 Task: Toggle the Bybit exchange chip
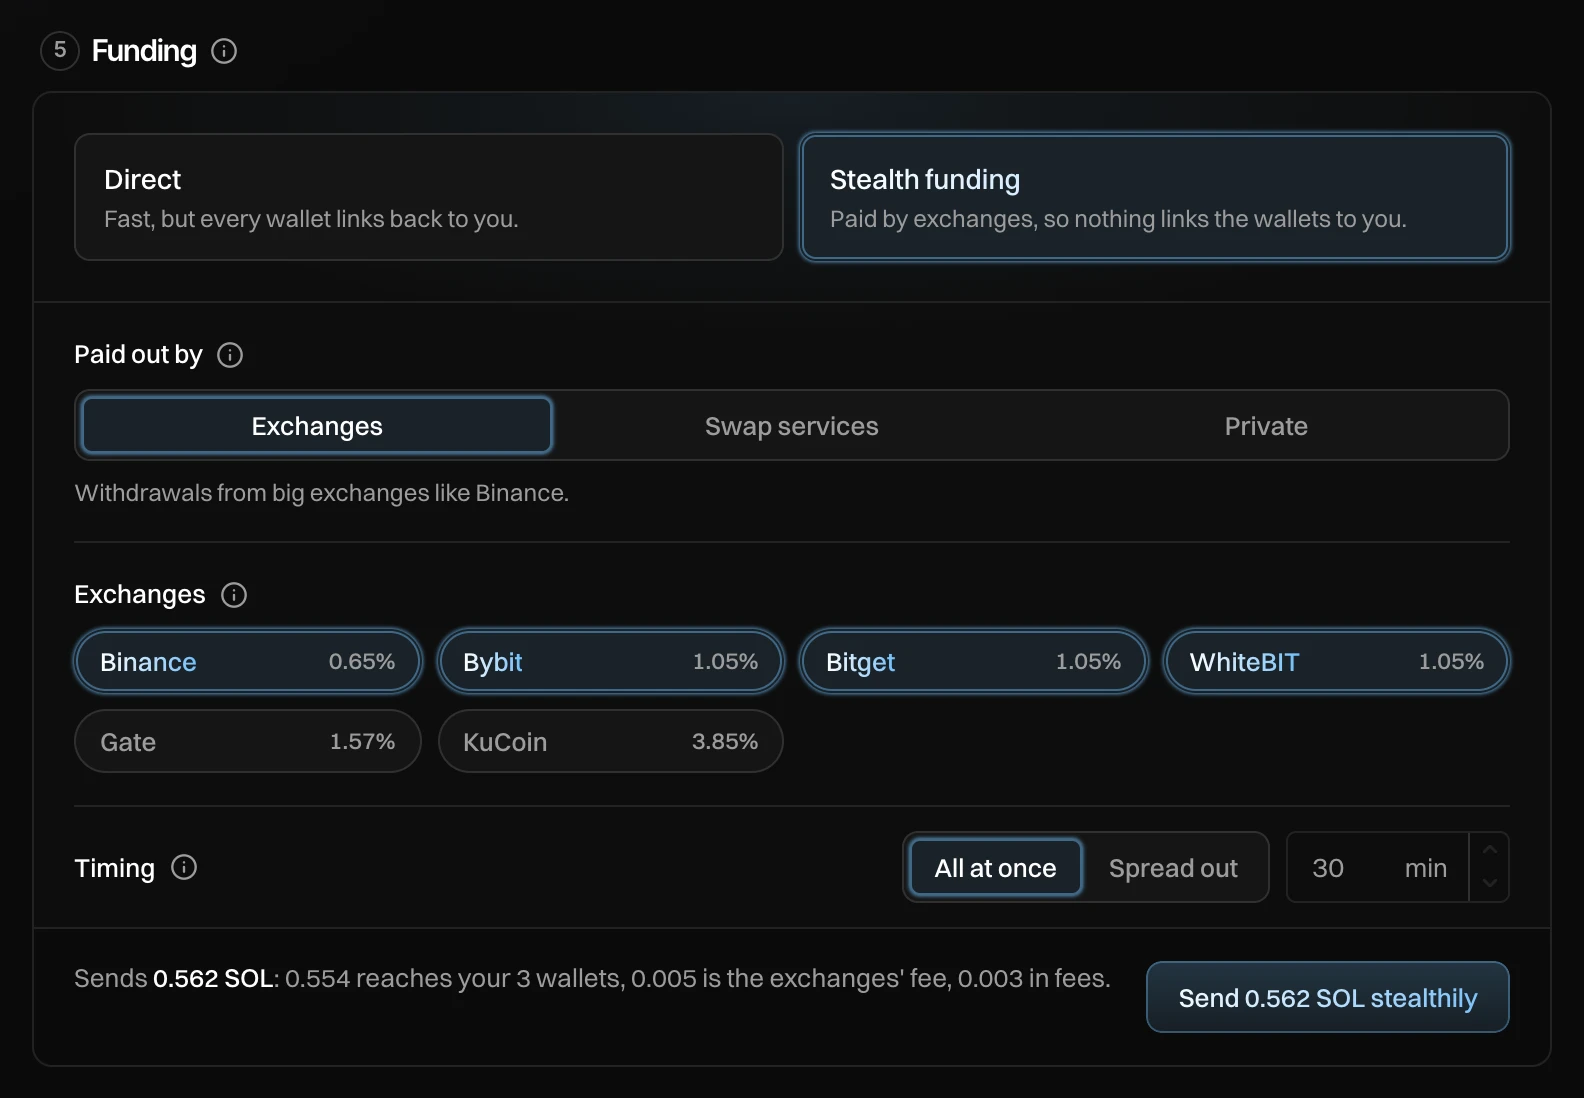(x=611, y=661)
